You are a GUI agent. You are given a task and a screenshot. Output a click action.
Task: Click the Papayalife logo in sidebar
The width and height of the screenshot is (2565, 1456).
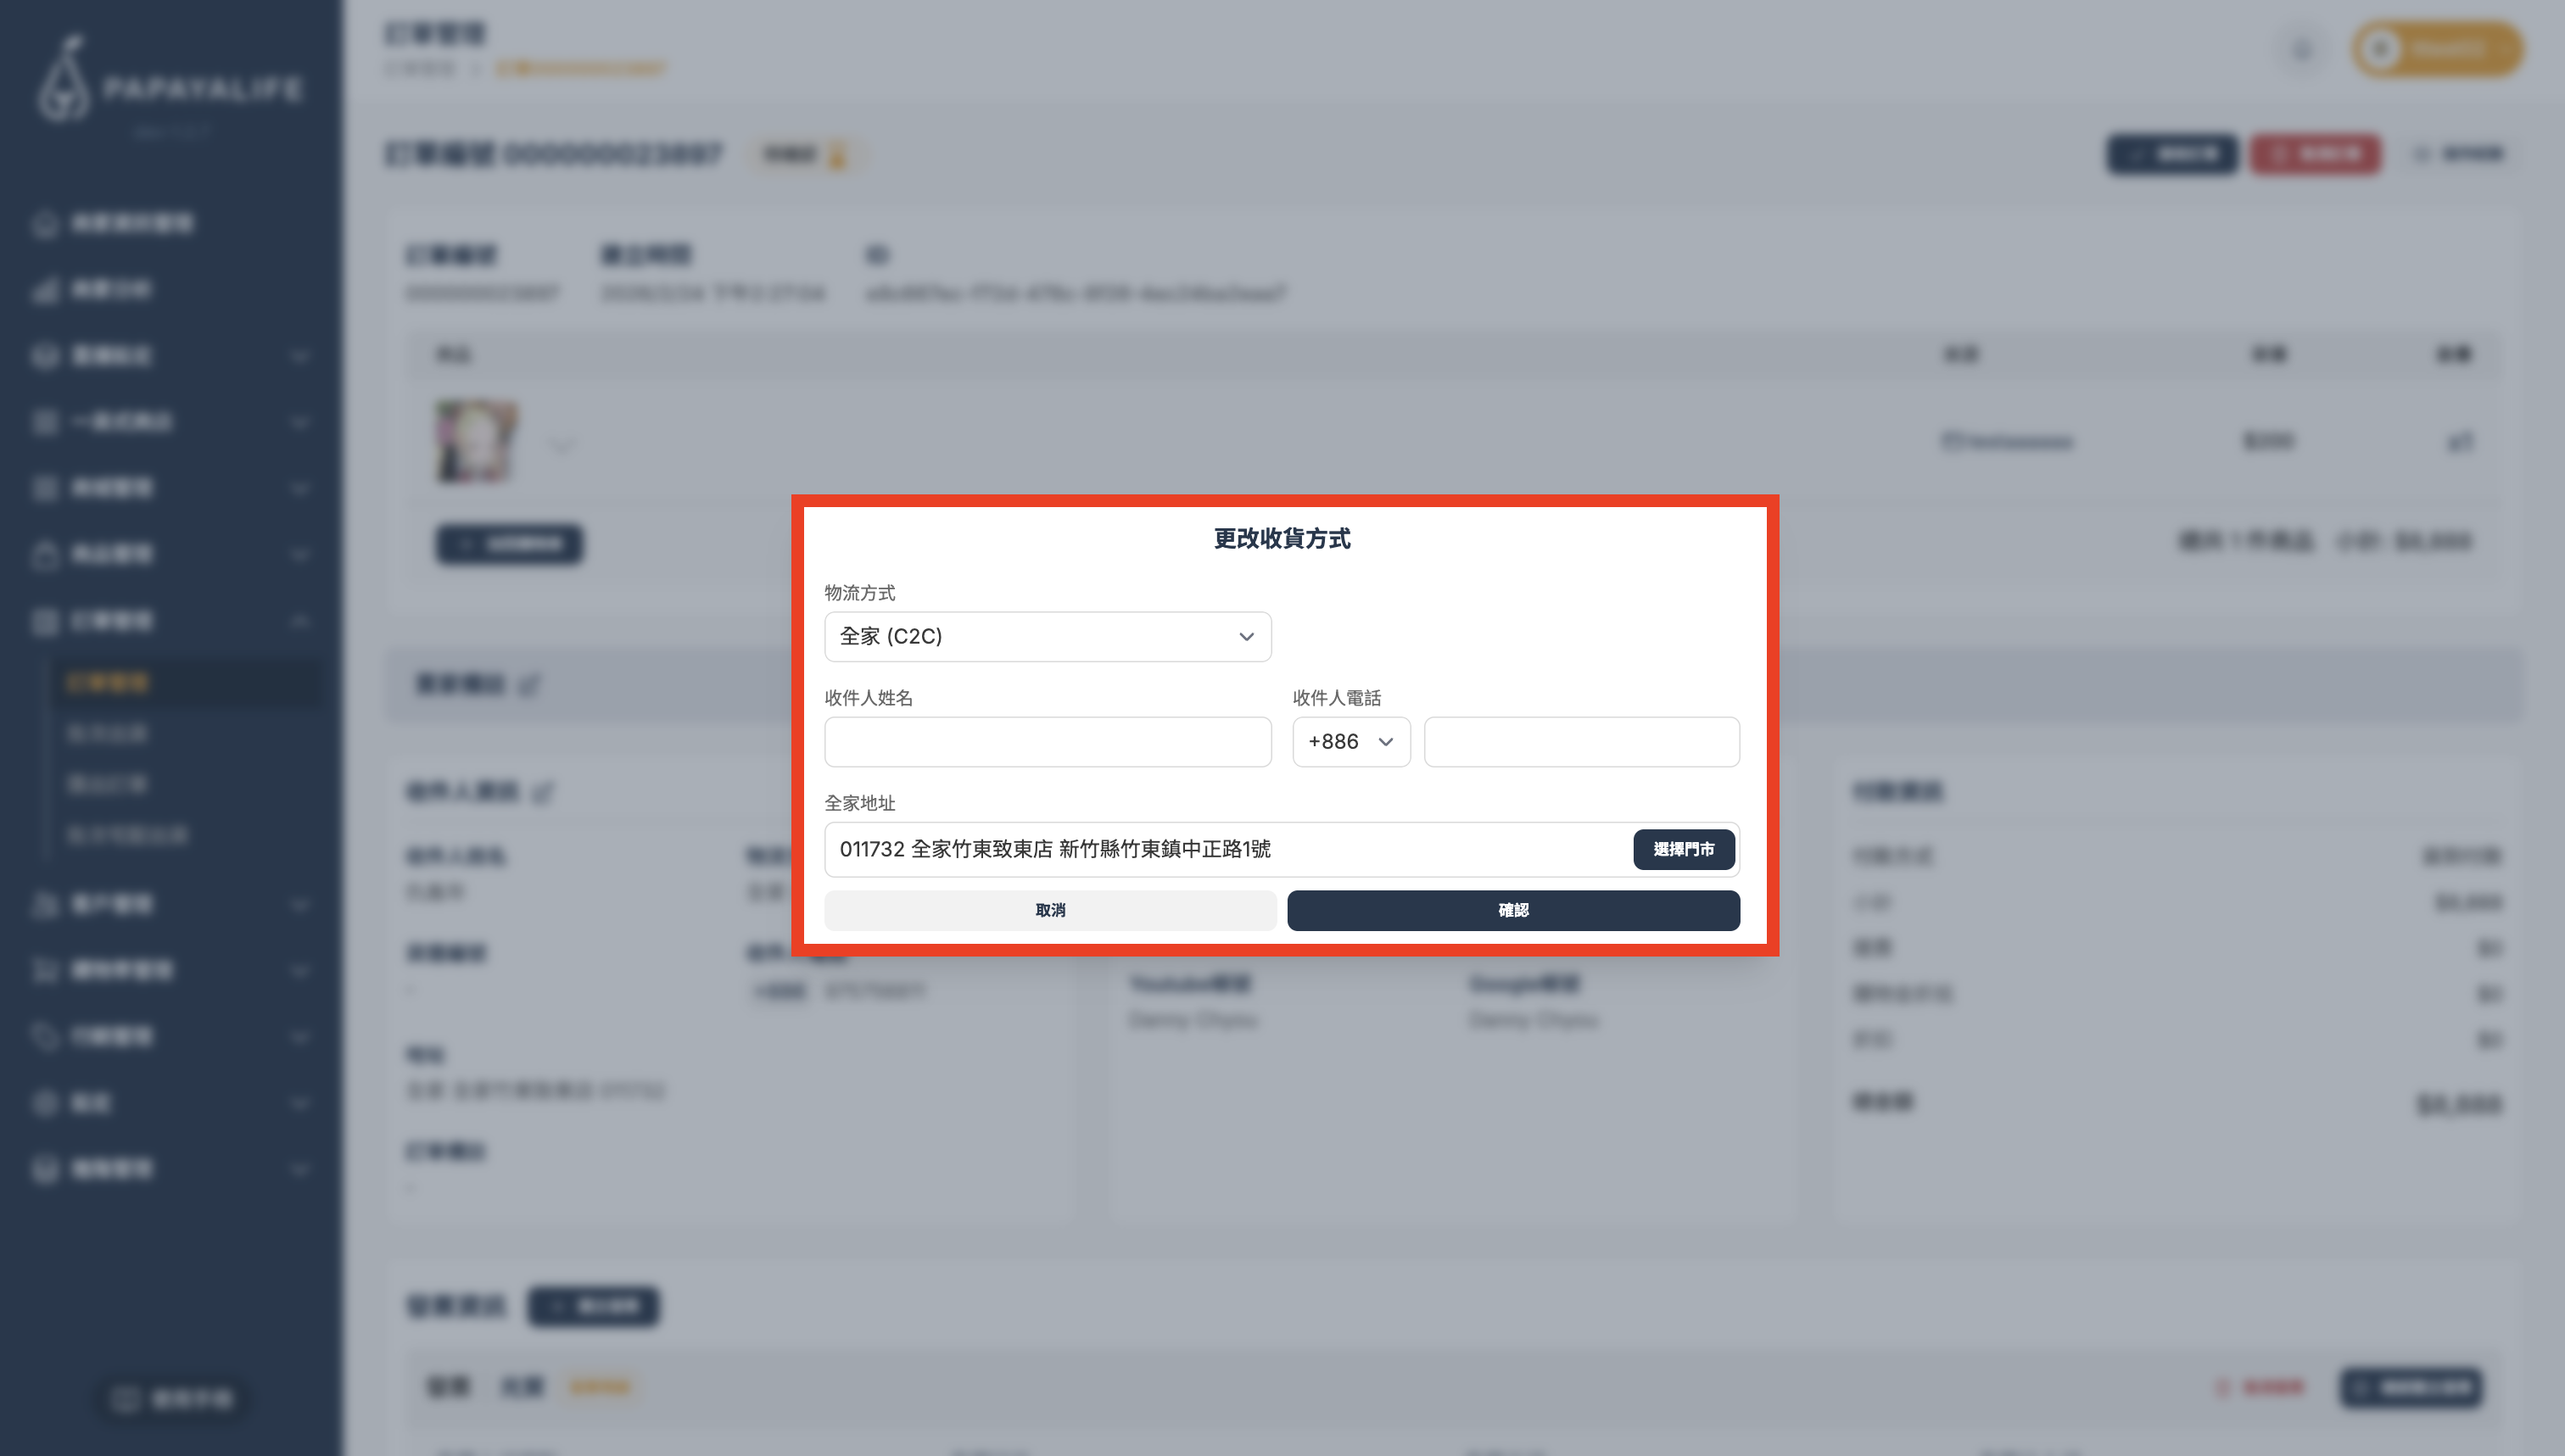168,85
